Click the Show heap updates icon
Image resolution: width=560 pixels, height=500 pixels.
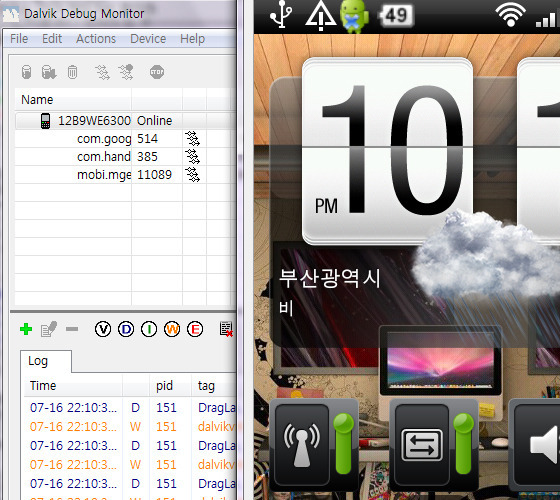26,72
